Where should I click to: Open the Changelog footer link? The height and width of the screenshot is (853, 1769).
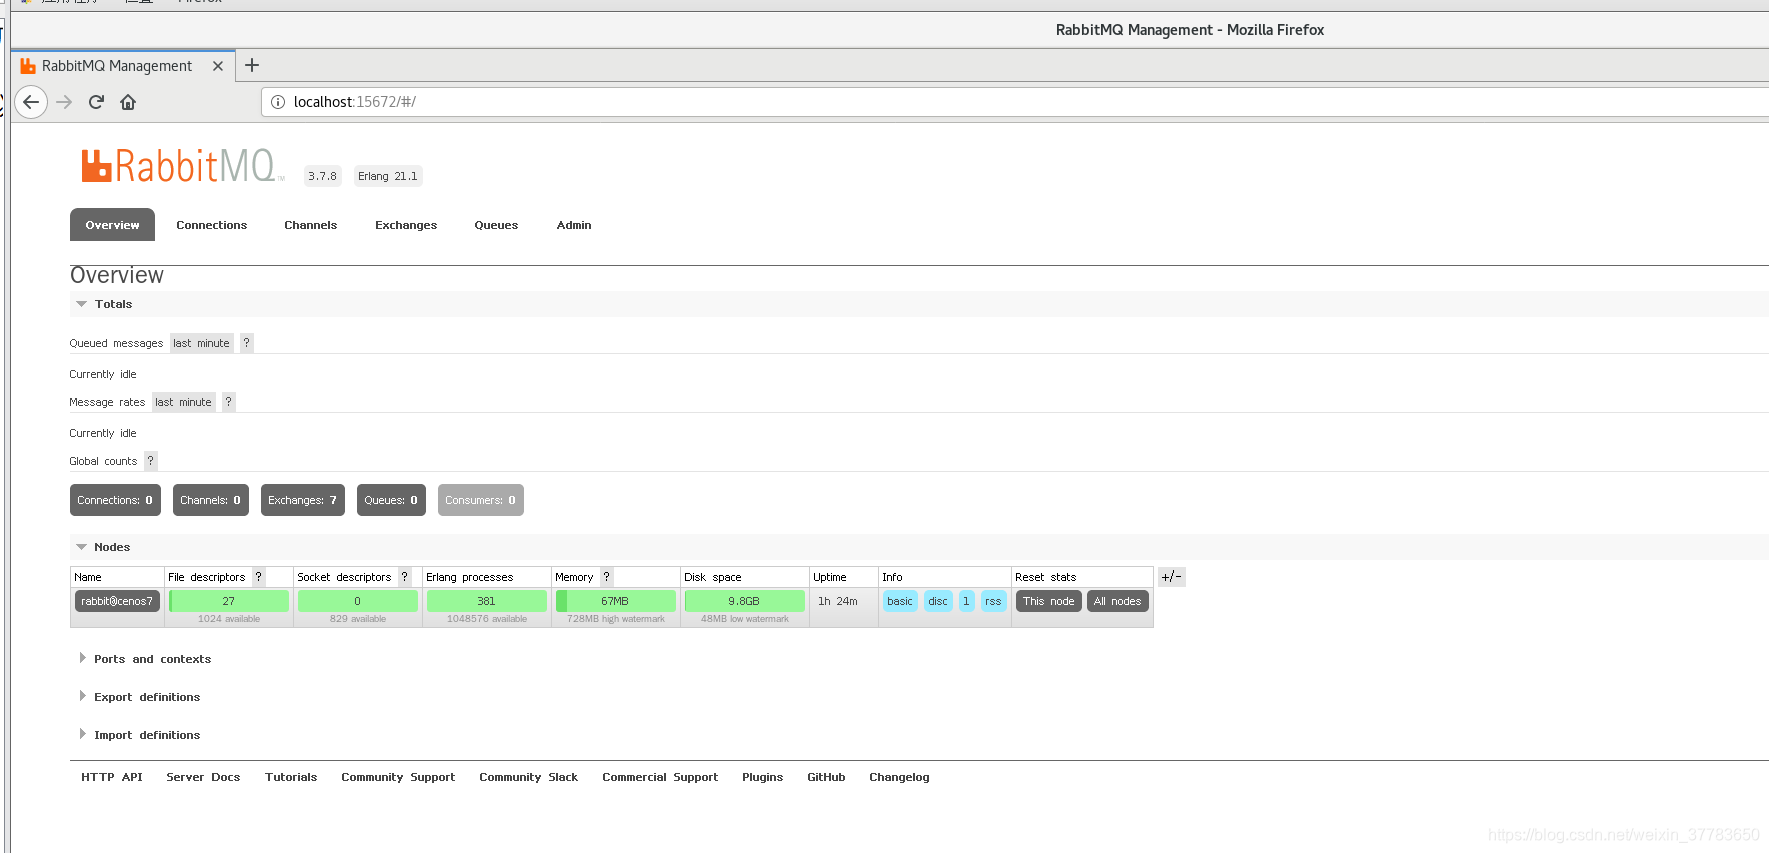tap(899, 777)
